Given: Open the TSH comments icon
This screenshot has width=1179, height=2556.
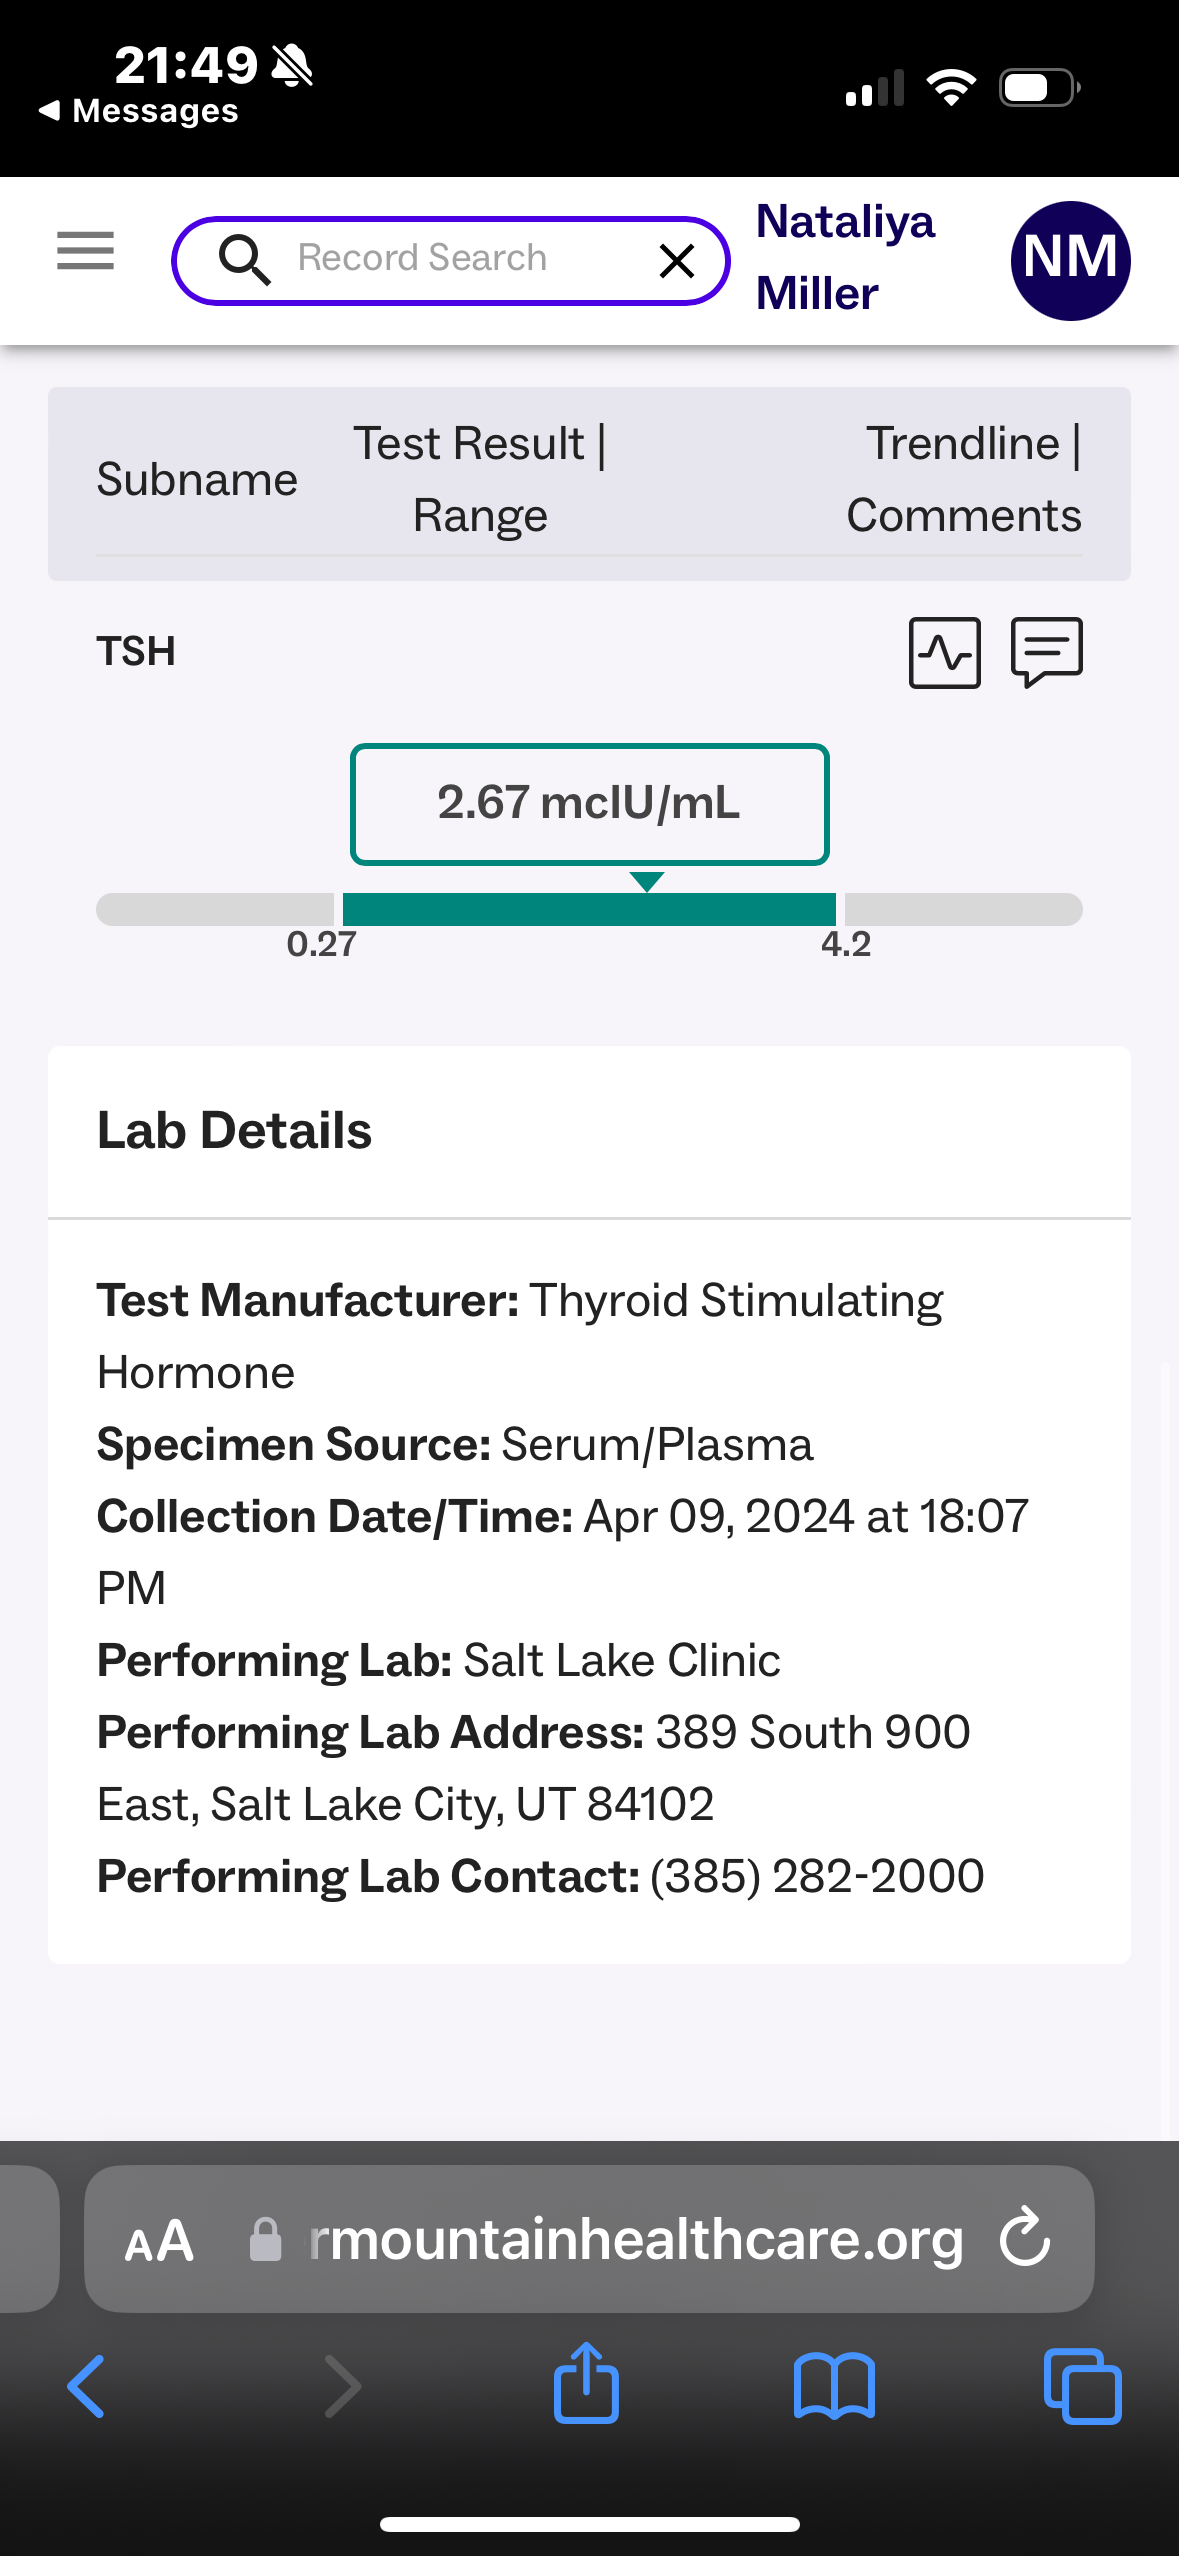Looking at the screenshot, I should coord(1046,652).
